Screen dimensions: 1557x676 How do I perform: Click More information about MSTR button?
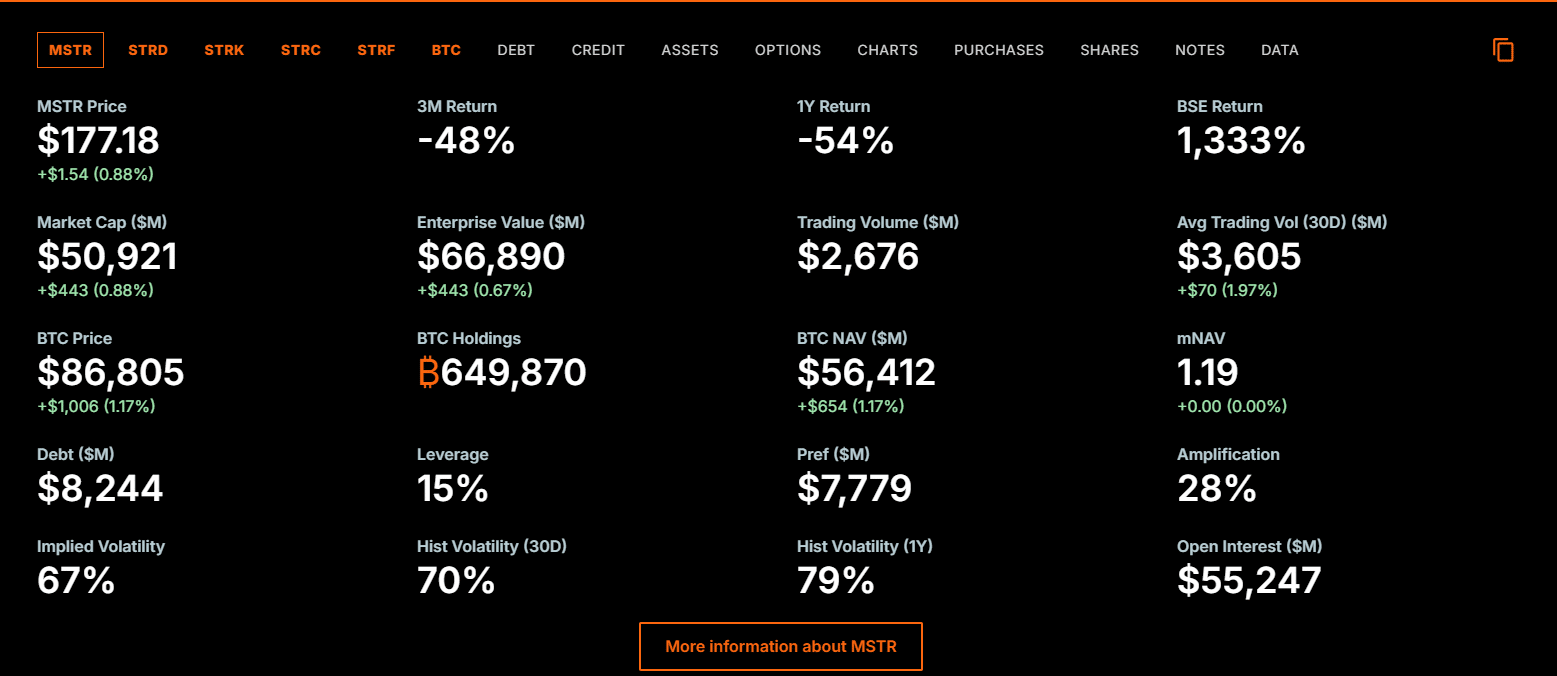click(781, 646)
